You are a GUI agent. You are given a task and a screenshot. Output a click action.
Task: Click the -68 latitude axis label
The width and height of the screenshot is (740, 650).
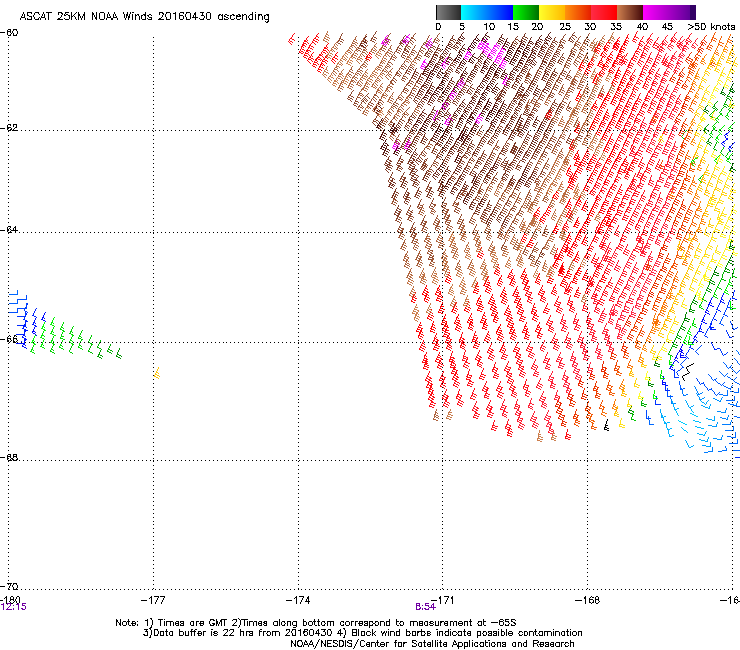pos(9,457)
